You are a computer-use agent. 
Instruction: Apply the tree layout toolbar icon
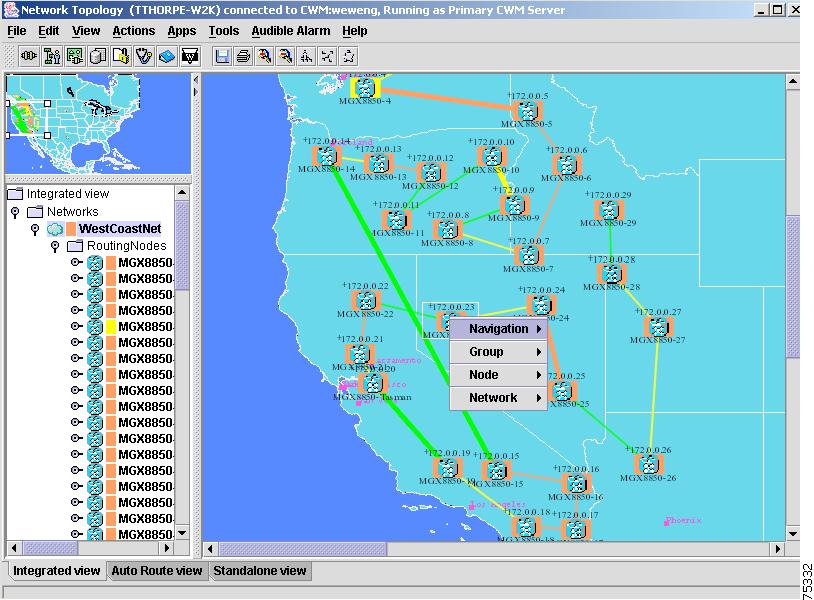307,56
